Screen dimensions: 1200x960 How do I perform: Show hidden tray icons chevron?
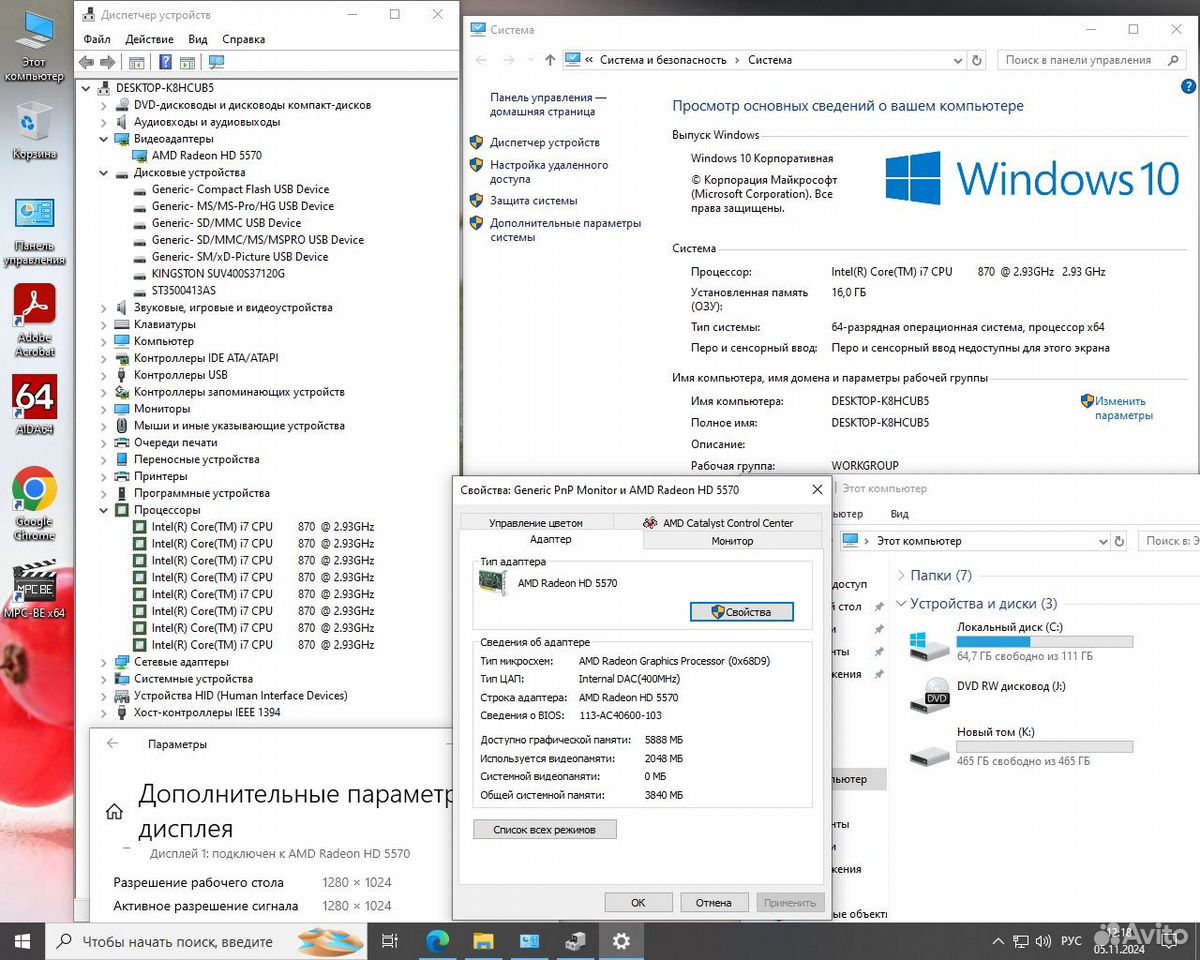pyautogui.click(x=997, y=941)
